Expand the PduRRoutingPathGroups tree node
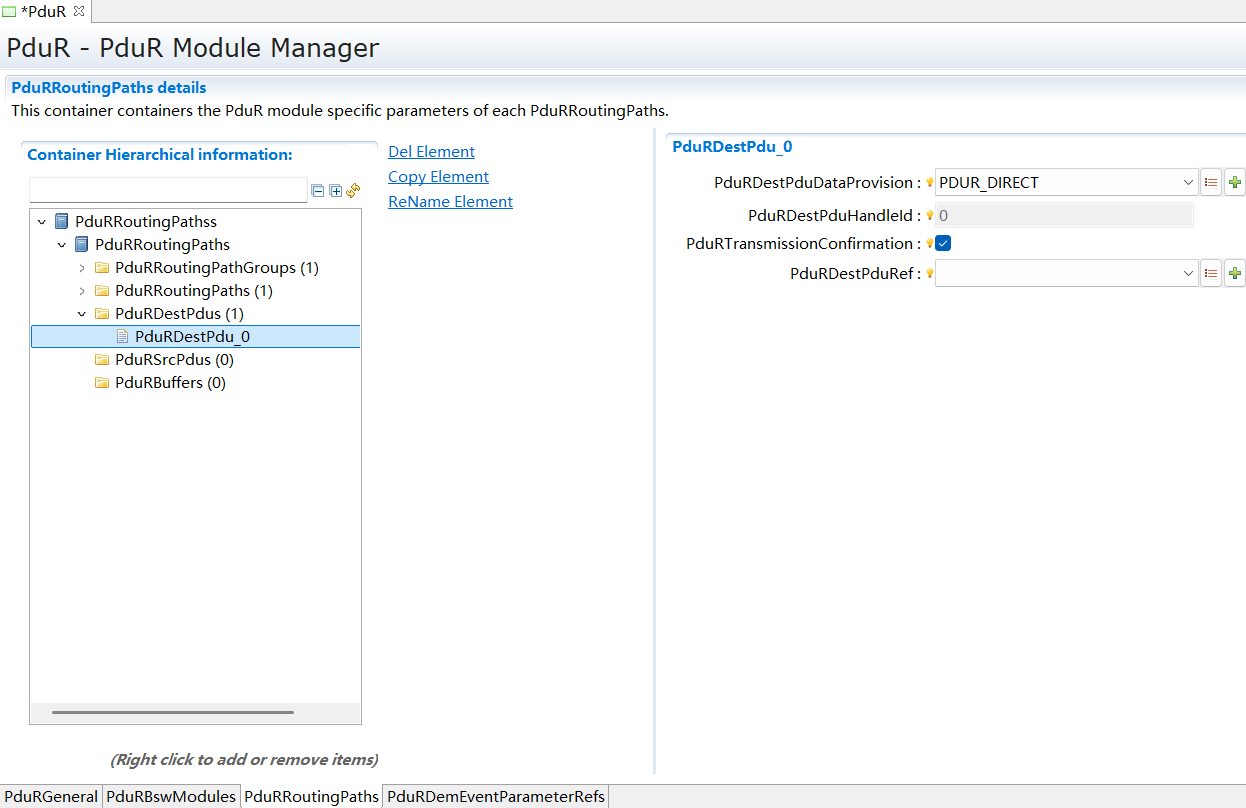1246x808 pixels. coord(84,267)
